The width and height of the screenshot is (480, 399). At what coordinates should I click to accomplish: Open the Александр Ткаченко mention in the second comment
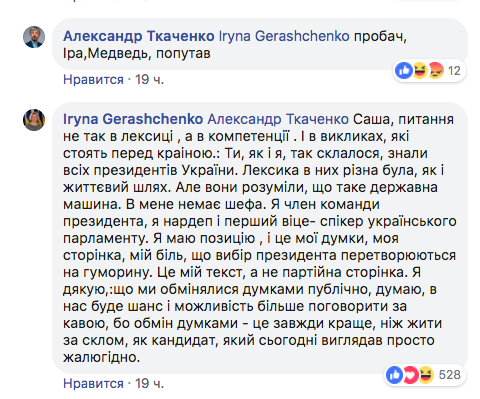(x=278, y=119)
